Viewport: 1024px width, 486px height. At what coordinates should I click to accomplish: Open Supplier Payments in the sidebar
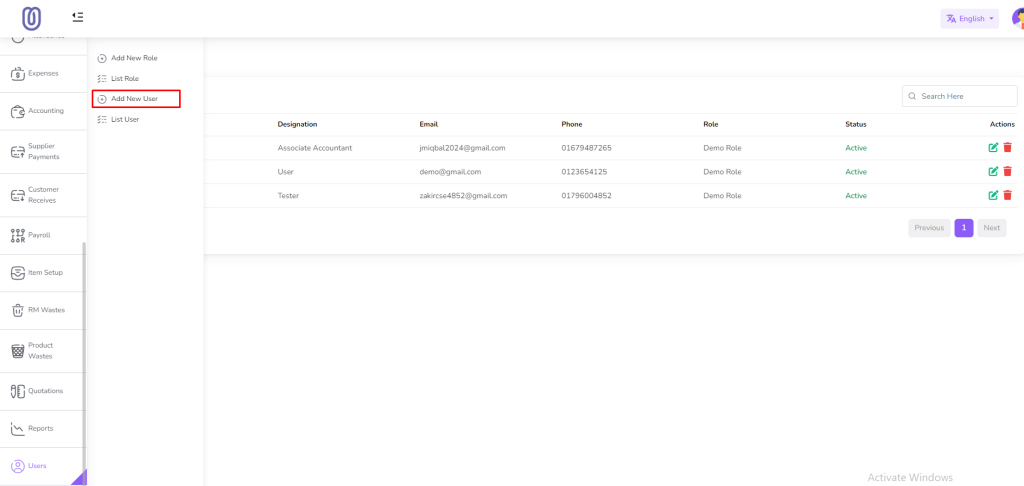(x=43, y=152)
